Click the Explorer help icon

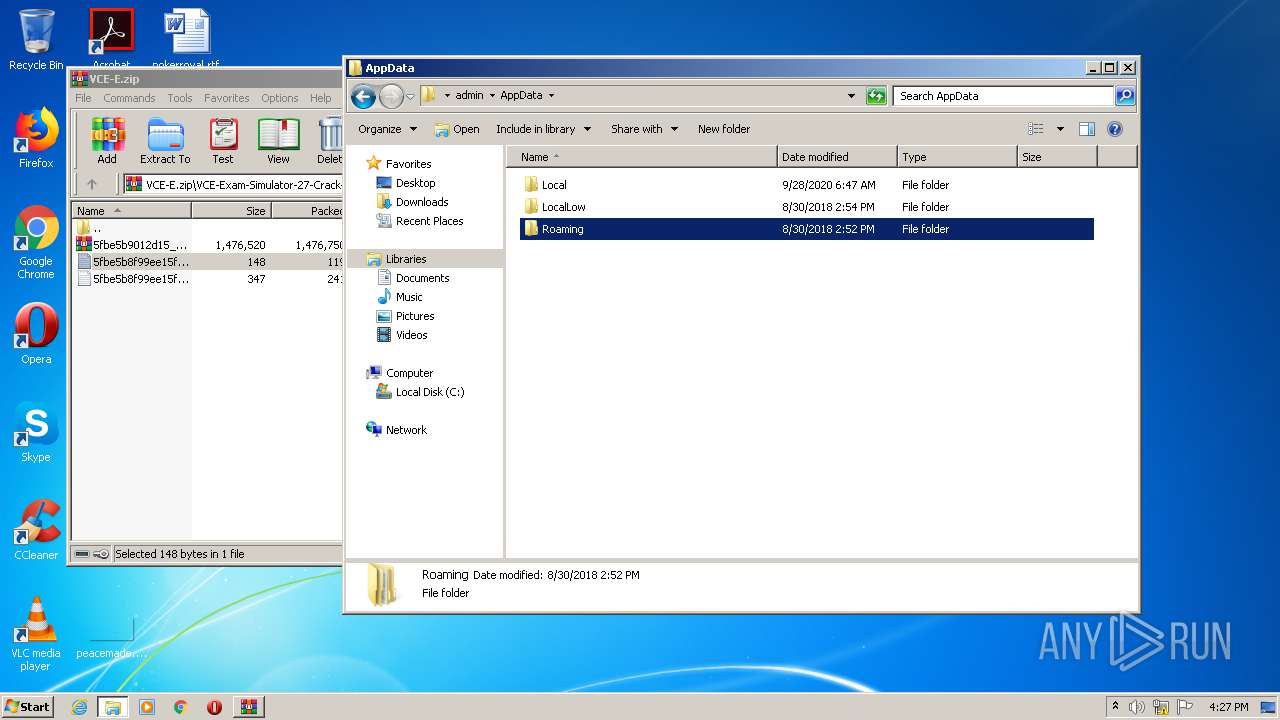[1115, 129]
